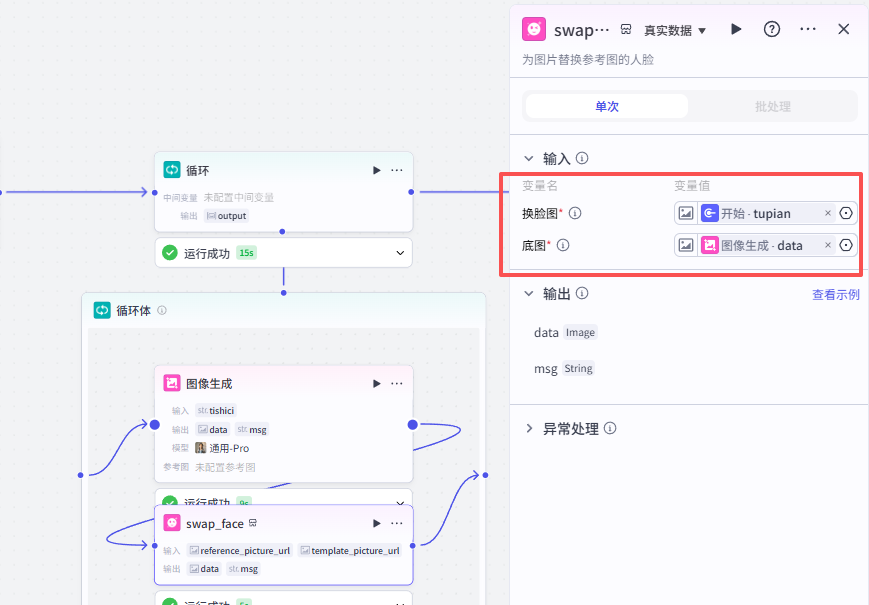The width and height of the screenshot is (869, 605).
Task: Switch to the 单次 tab
Action: pos(605,106)
